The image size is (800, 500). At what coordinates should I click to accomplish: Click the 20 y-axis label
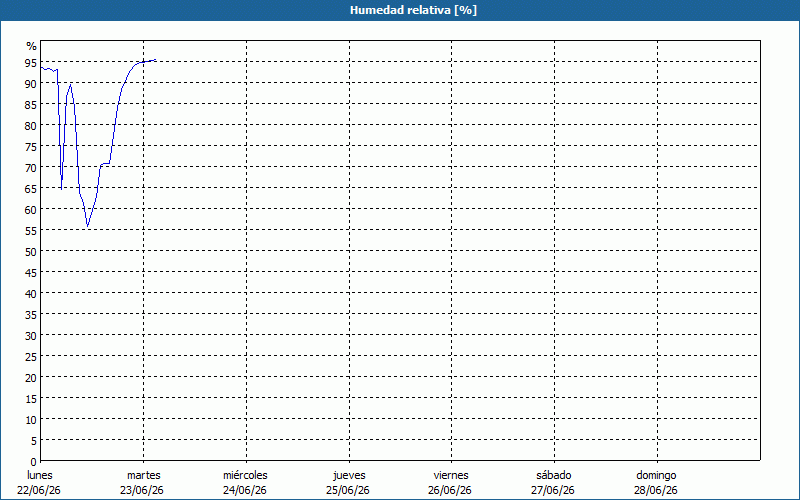tap(31, 378)
